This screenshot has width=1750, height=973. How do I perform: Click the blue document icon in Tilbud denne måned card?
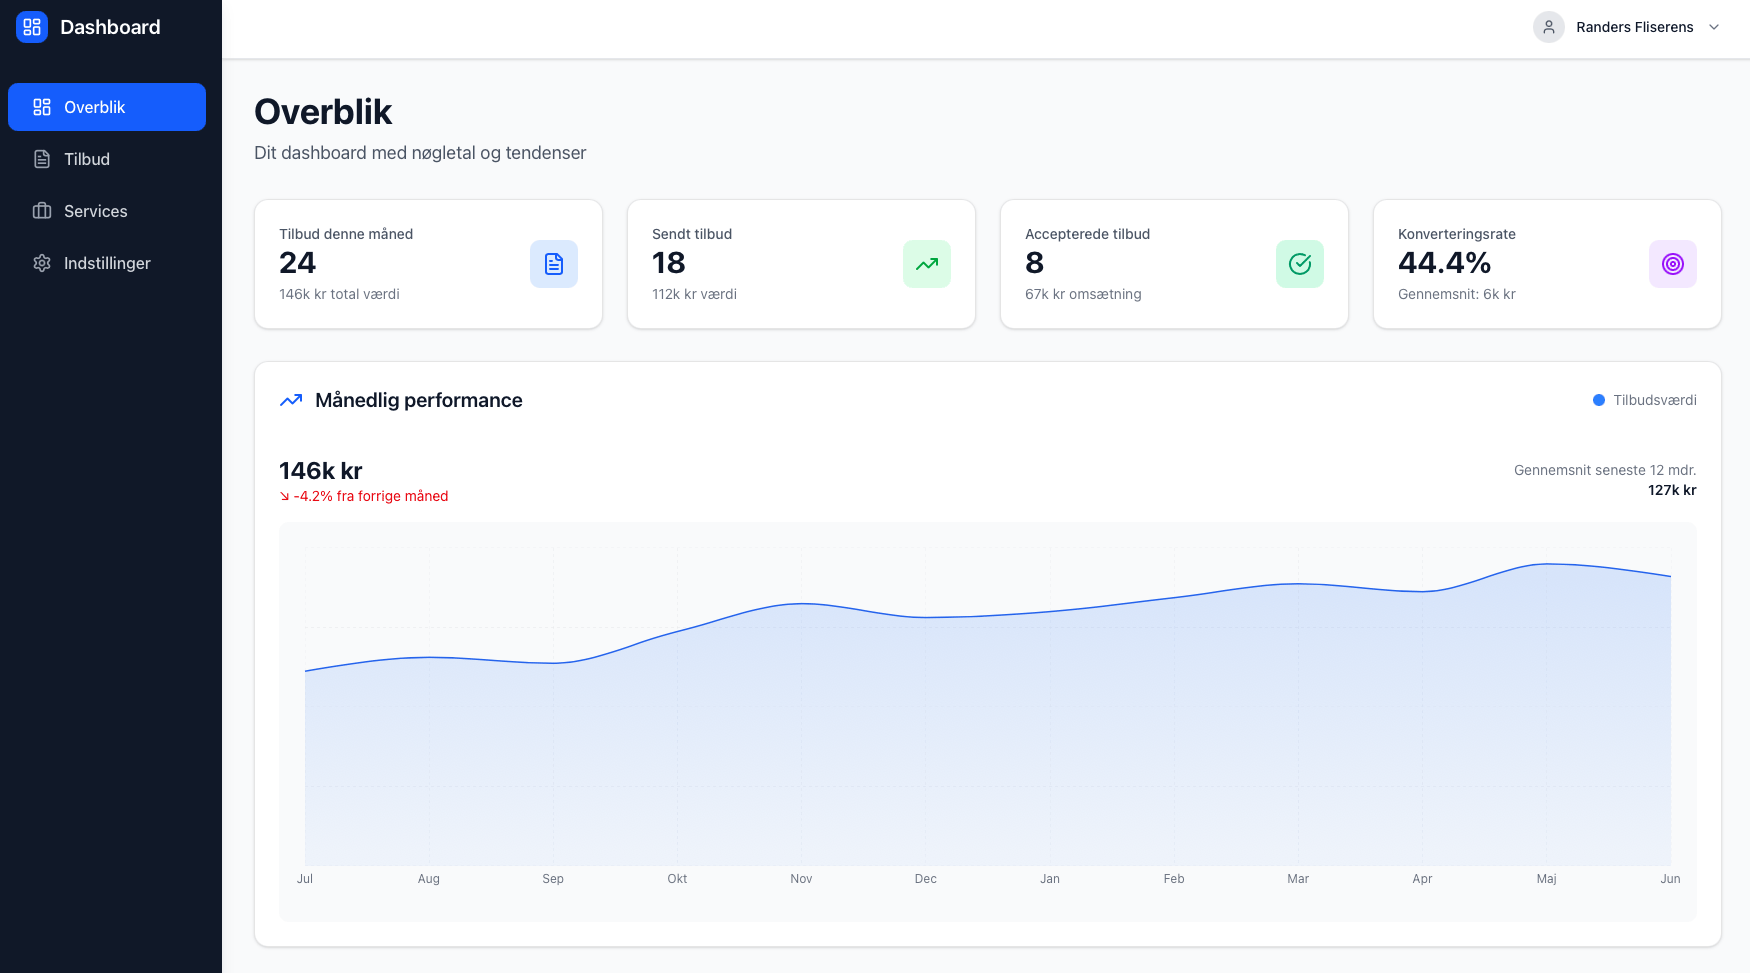click(554, 264)
